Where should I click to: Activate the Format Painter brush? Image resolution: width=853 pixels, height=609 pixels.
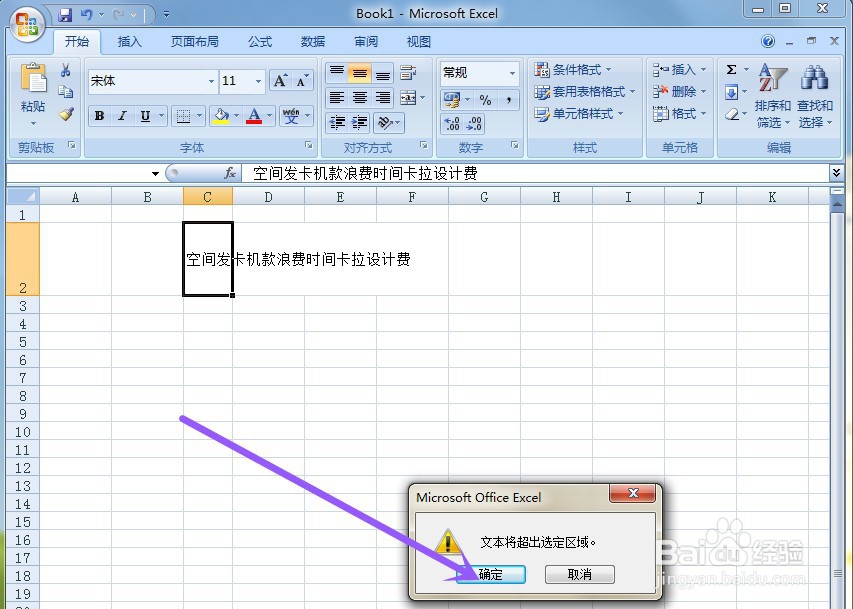click(66, 113)
